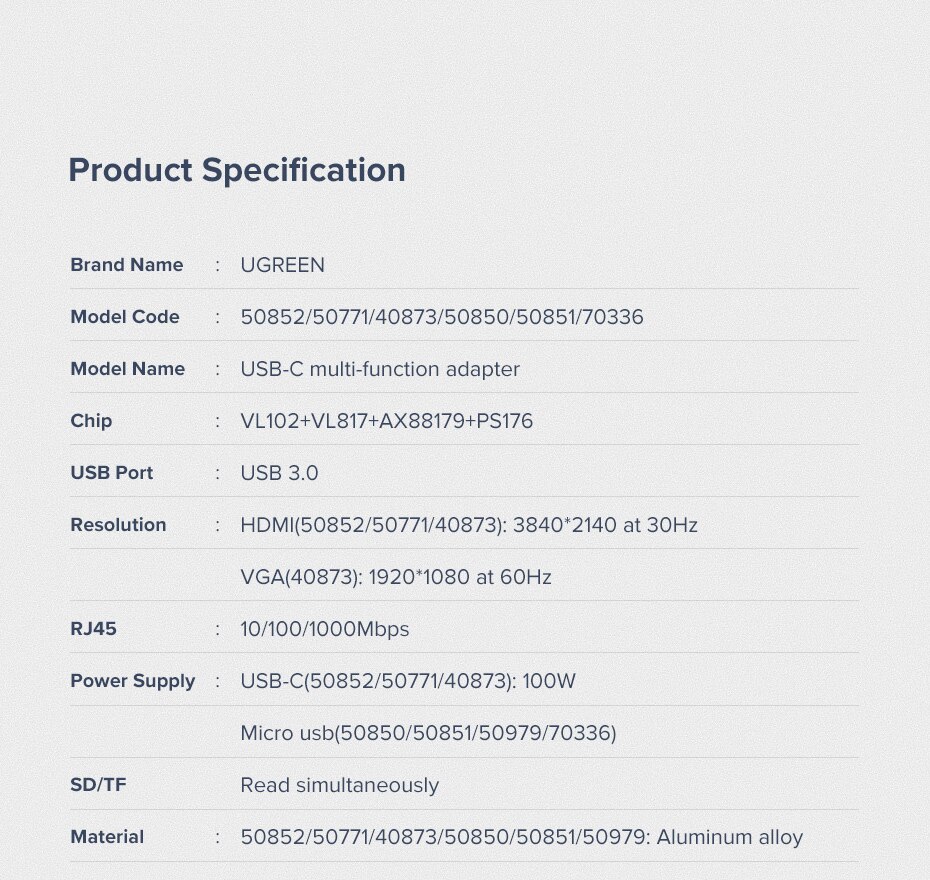Viewport: 930px width, 880px height.
Task: Click the Model Code label
Action: pyautogui.click(x=125, y=317)
